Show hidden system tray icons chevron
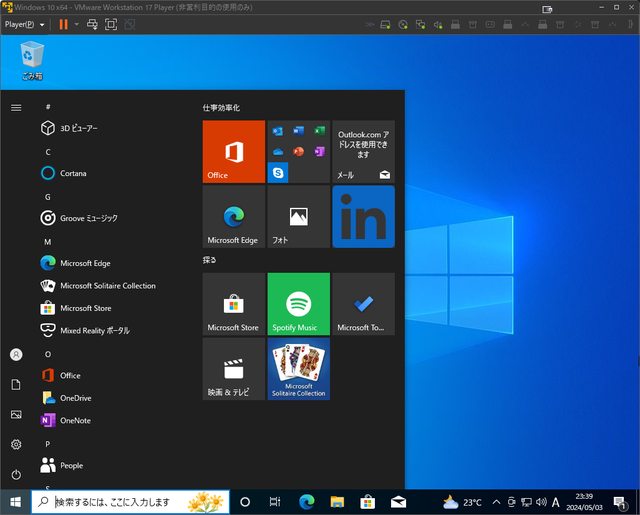Viewport: 640px width, 515px height. coord(496,502)
